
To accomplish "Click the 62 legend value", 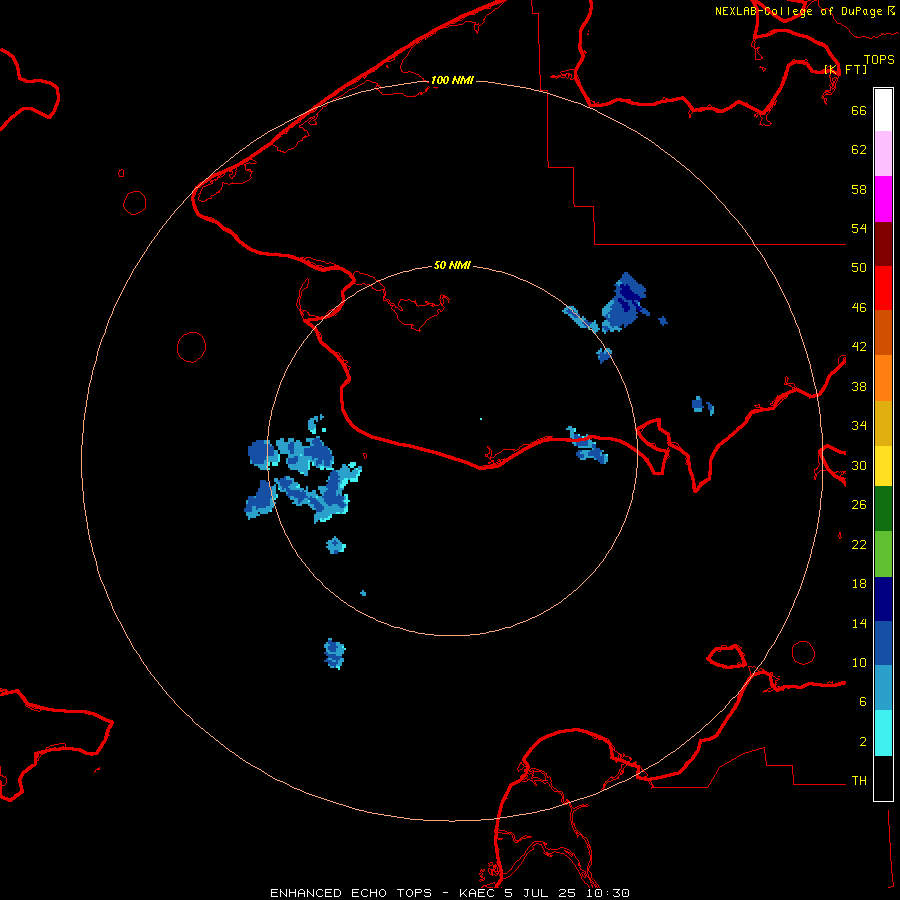I will pyautogui.click(x=859, y=150).
